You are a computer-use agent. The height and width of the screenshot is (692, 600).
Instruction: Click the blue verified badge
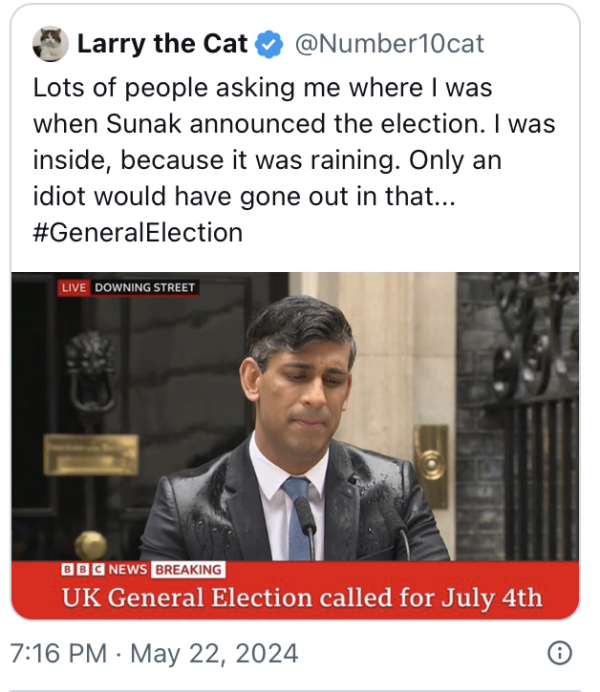point(269,44)
